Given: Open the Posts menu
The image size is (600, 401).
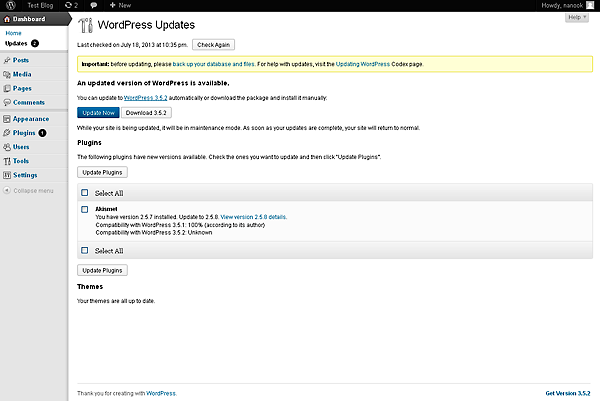Looking at the screenshot, I should click(21, 60).
